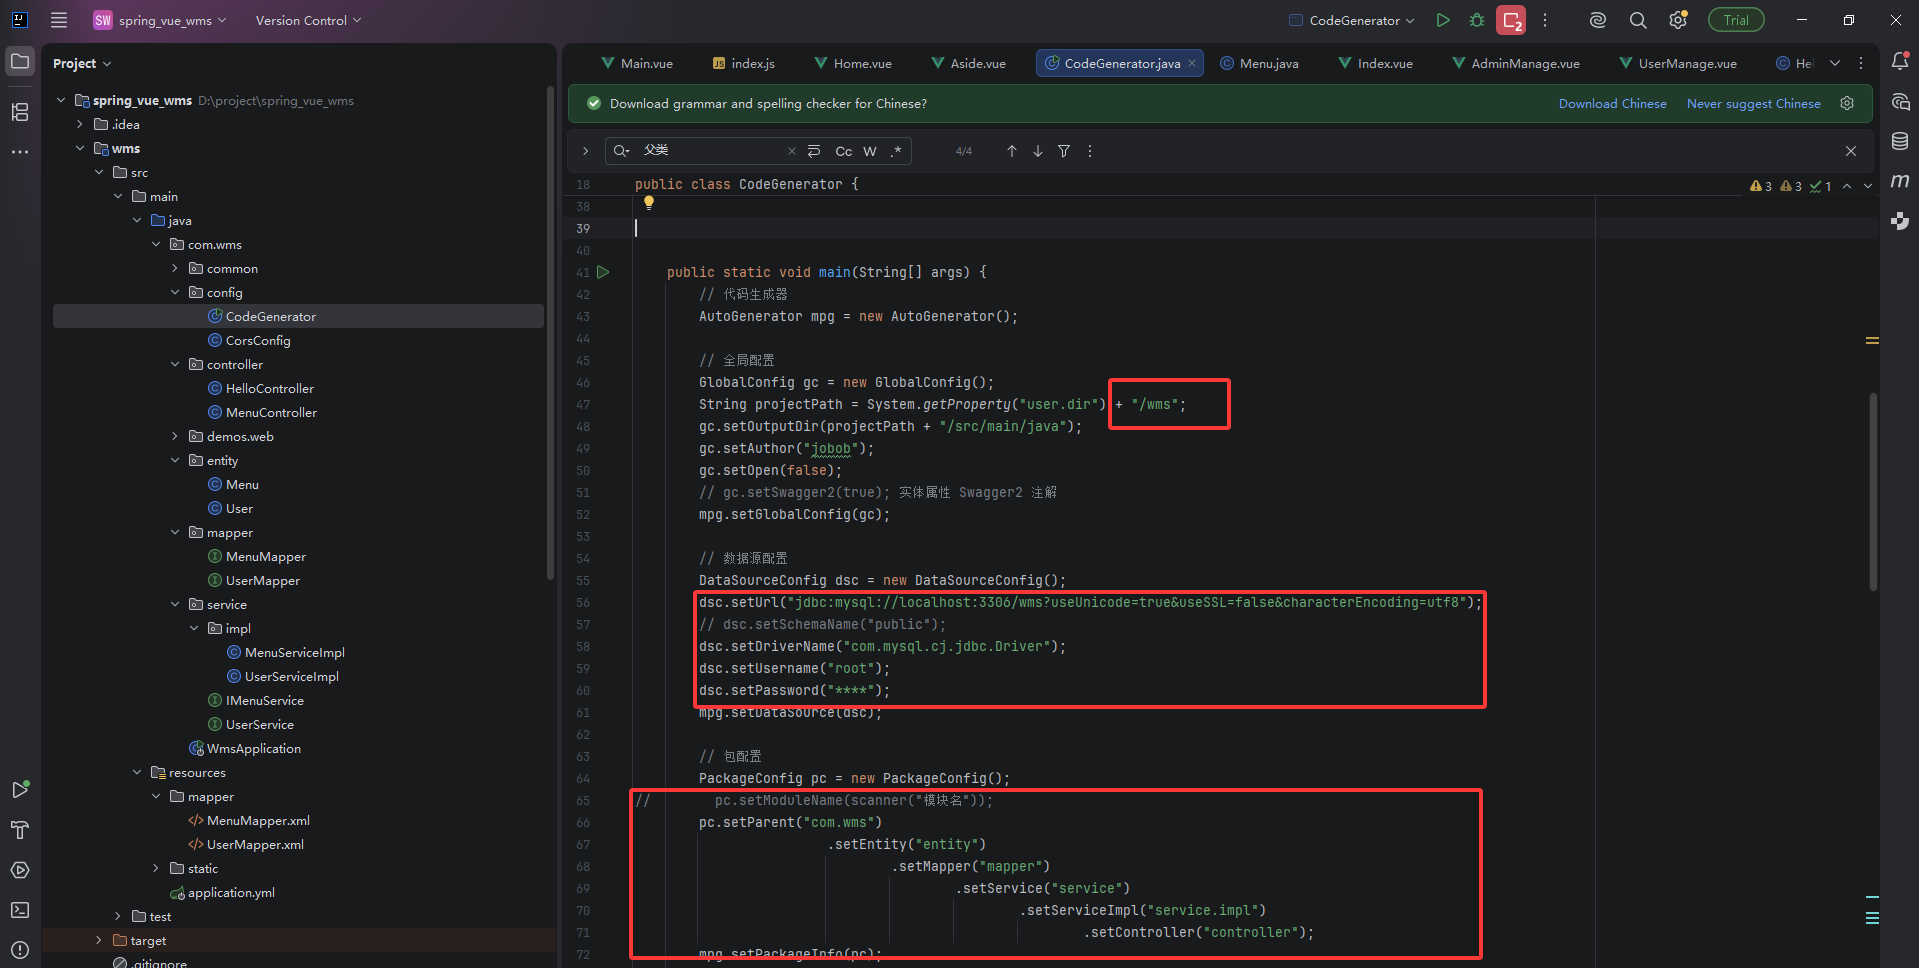Switch to Aside.vue tab

point(968,63)
